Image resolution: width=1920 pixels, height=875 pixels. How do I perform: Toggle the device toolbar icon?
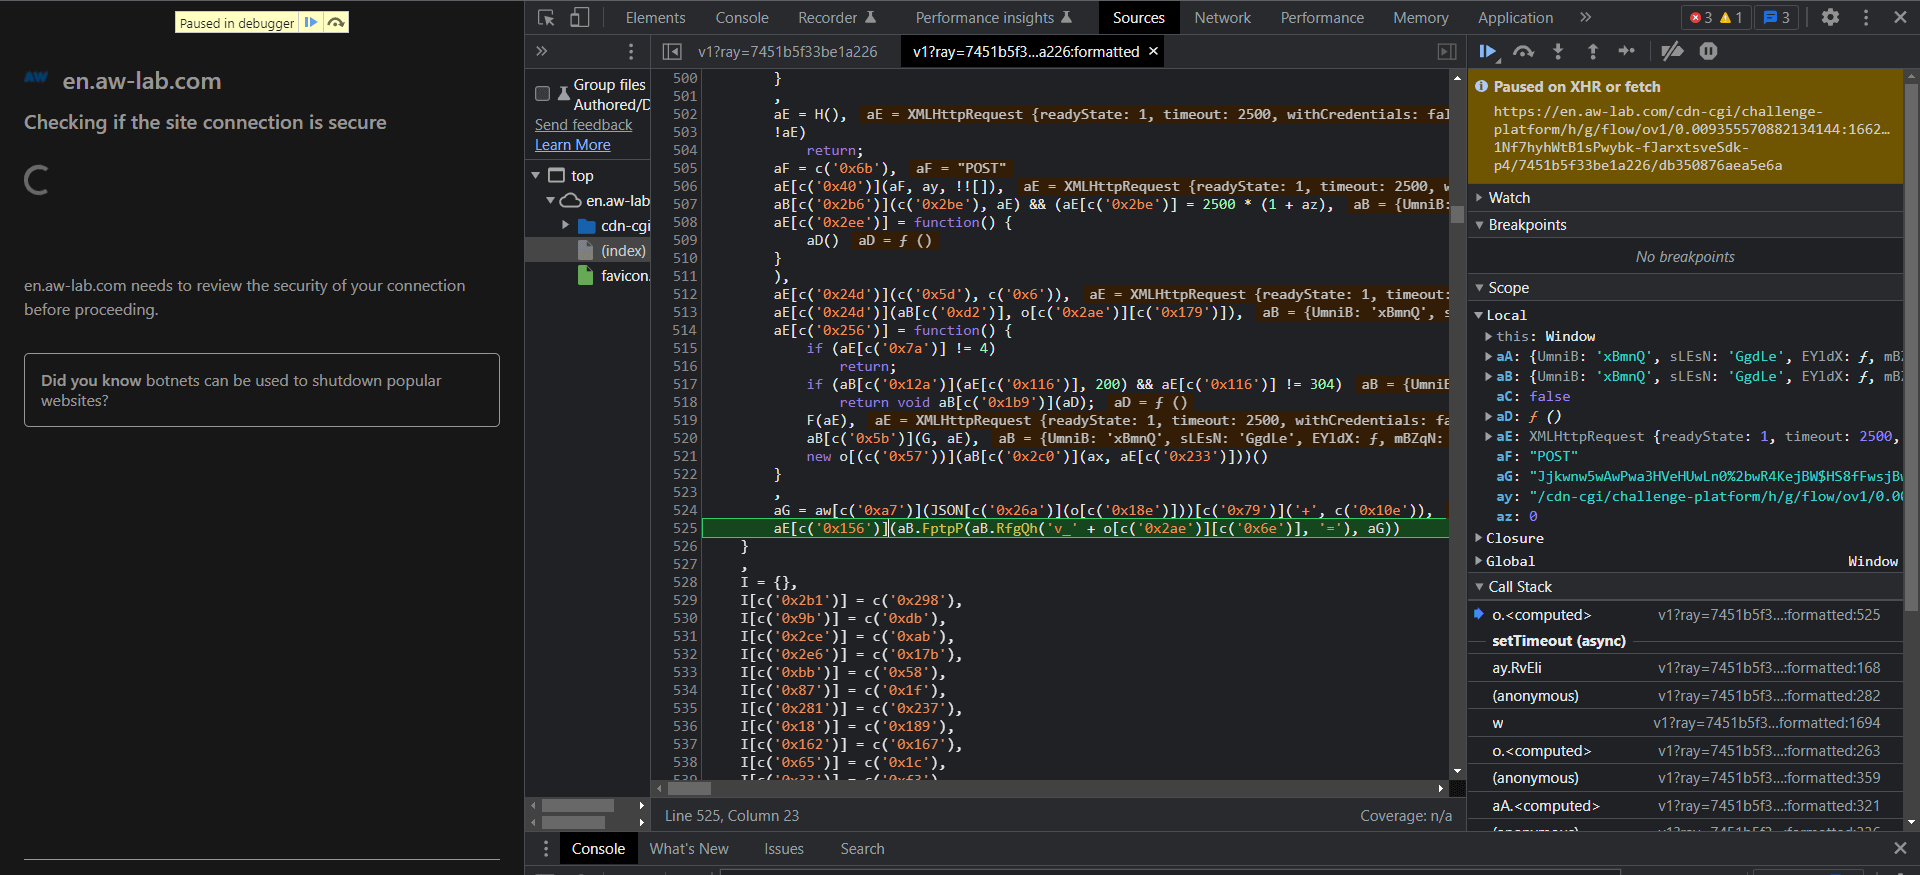580,17
